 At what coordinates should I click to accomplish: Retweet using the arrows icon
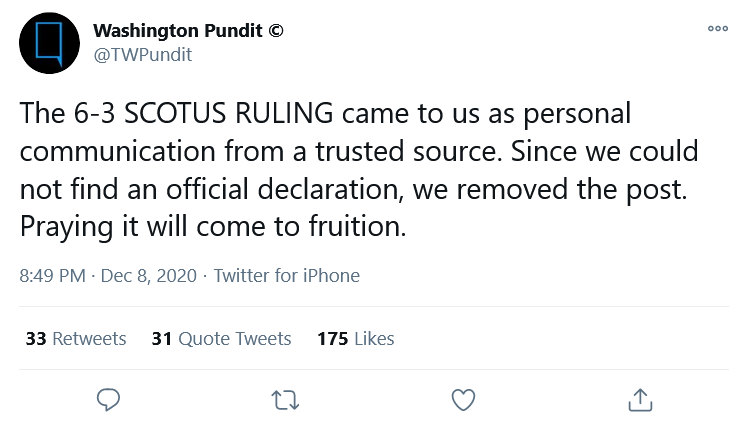pos(285,400)
